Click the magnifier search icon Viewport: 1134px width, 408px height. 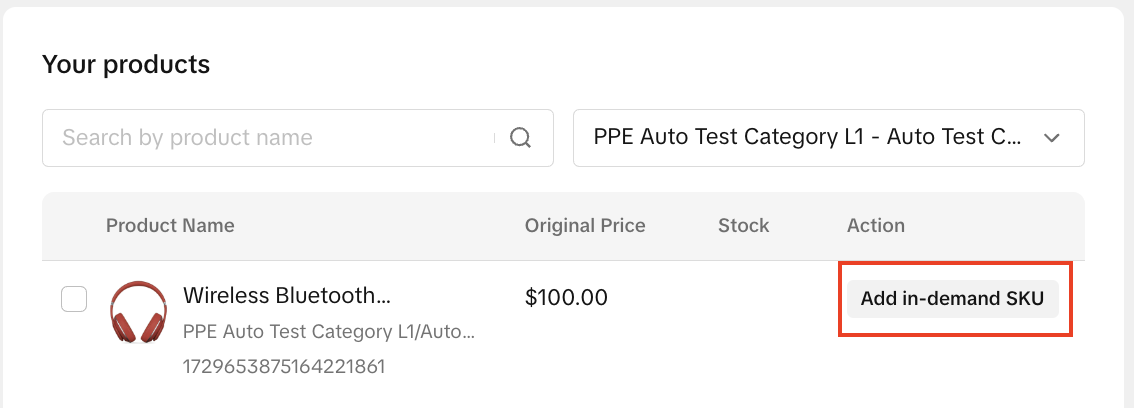pyautogui.click(x=520, y=138)
